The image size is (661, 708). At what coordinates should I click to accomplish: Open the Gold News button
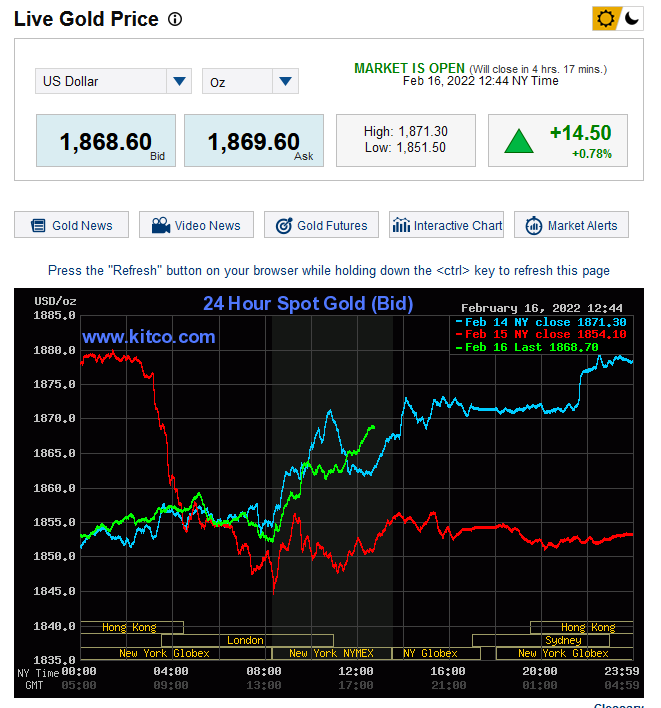71,225
